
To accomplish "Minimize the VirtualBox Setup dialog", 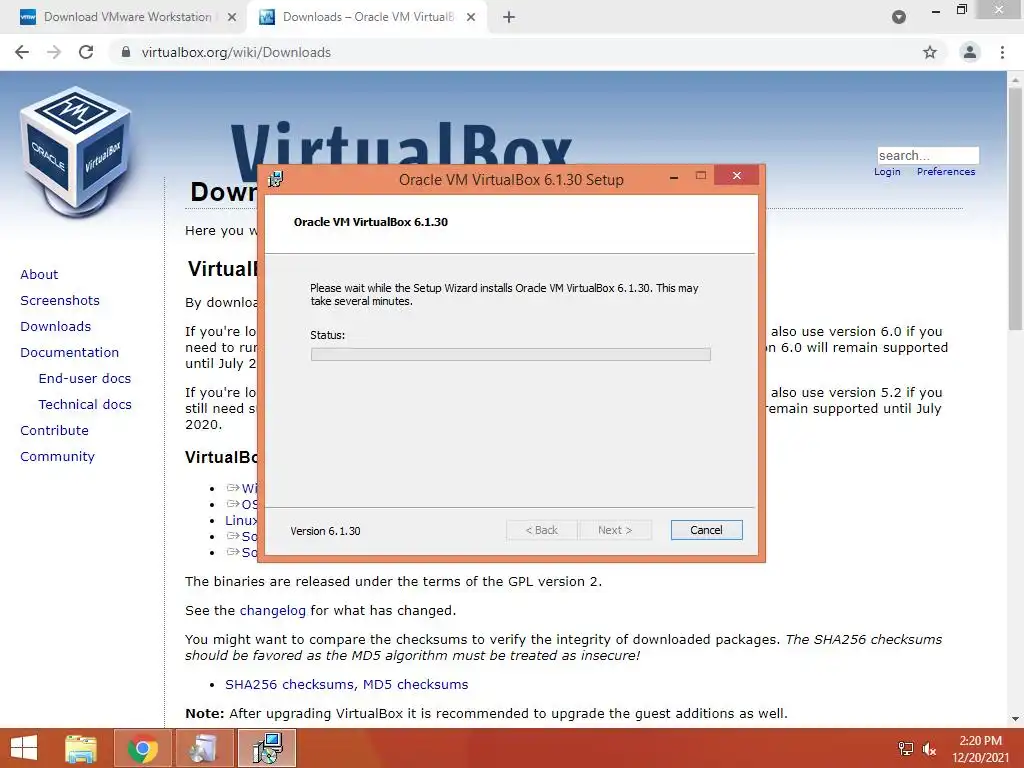I will (674, 177).
